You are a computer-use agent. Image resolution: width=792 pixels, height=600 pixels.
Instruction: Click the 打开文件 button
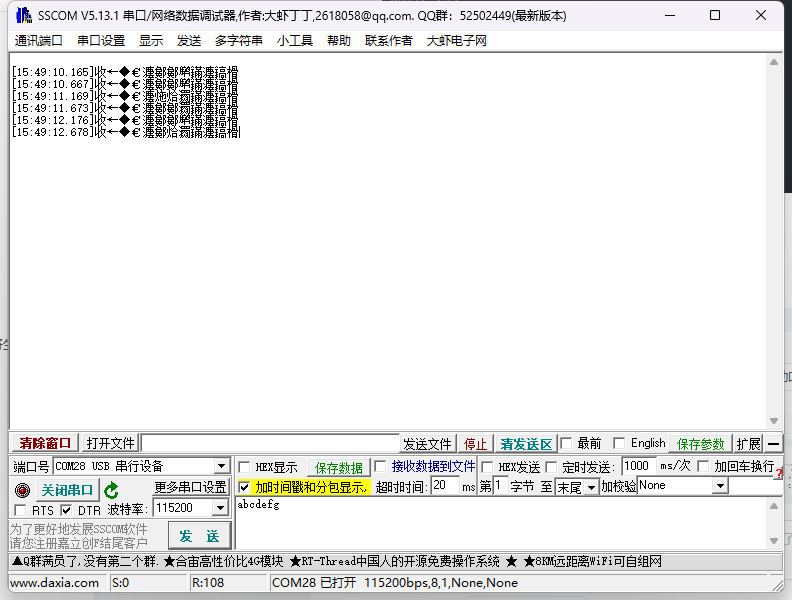tap(111, 443)
